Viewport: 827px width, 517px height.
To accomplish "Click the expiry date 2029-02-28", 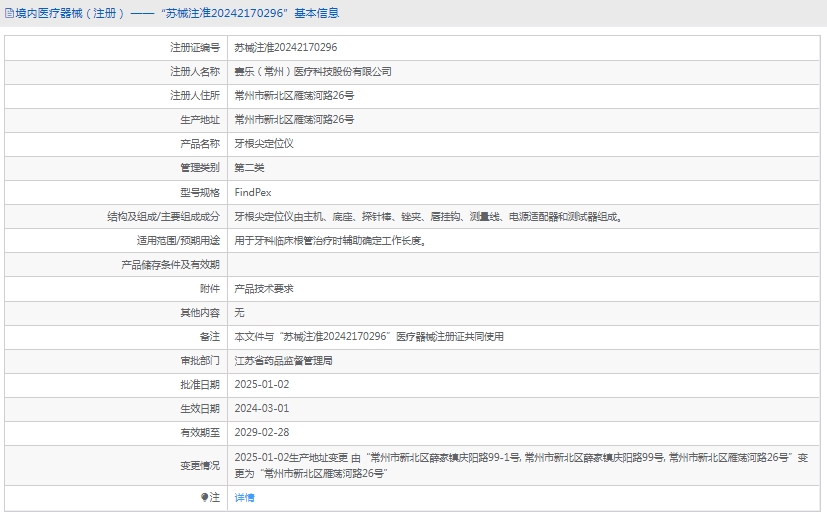I will tap(261, 432).
